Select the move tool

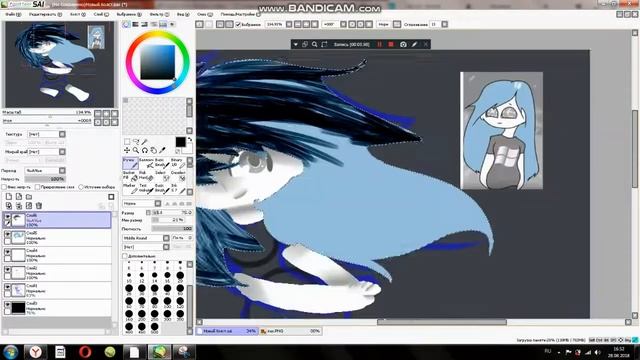(x=127, y=150)
